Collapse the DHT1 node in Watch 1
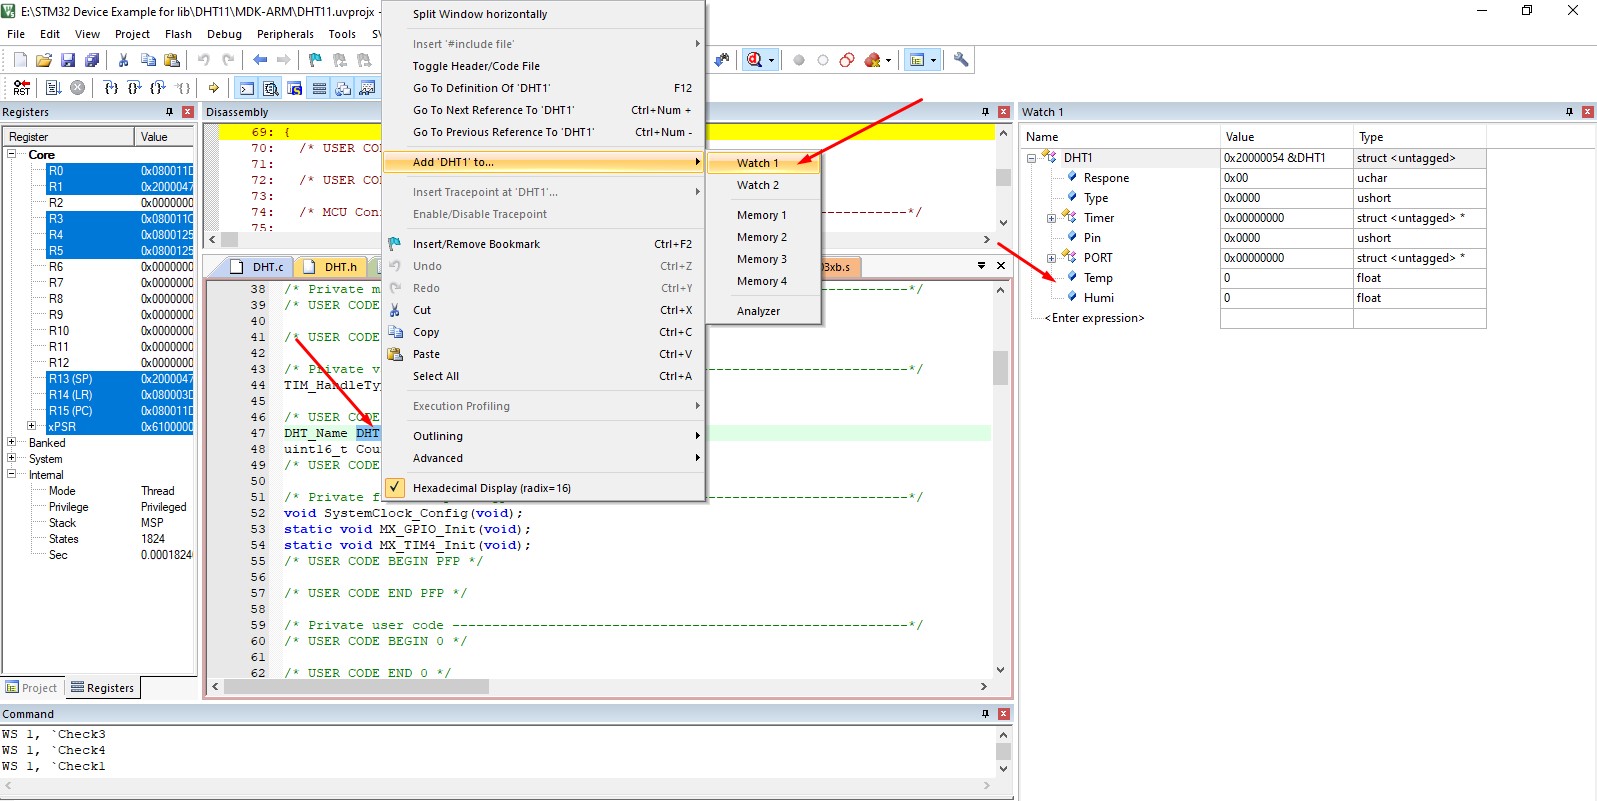1597x801 pixels. click(x=1031, y=158)
